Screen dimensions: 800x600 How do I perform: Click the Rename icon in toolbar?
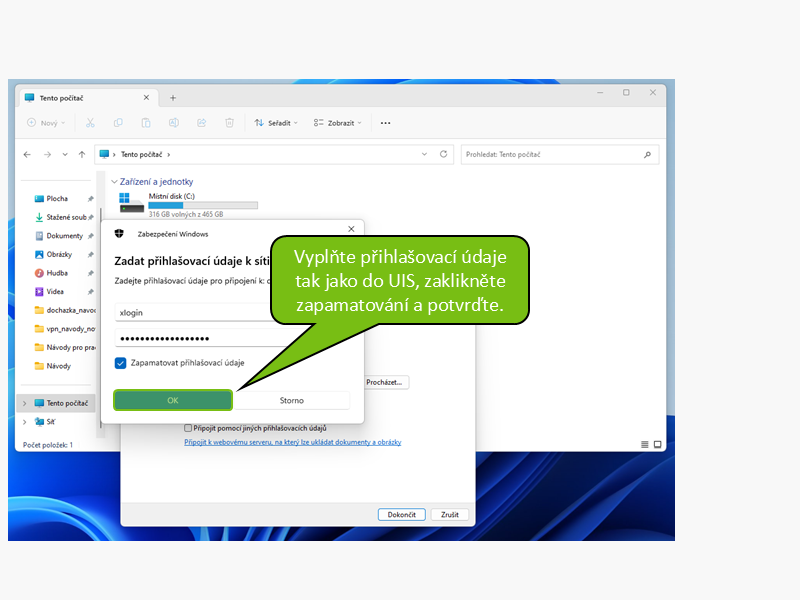click(174, 123)
